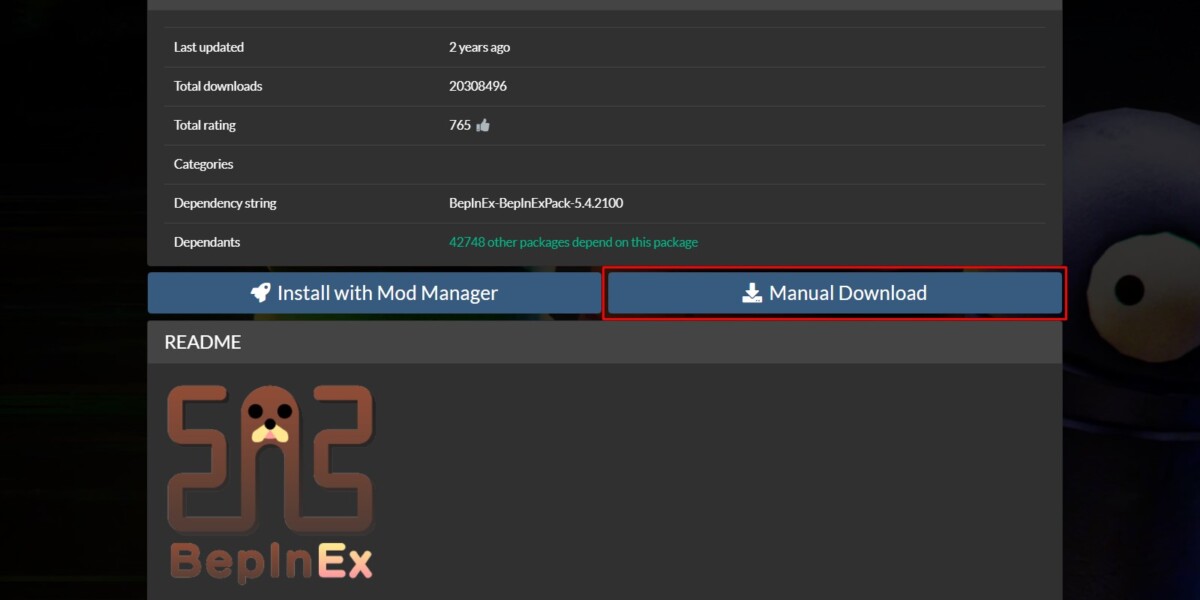1200x600 pixels.
Task: Click the Manual Download button
Action: tap(834, 293)
